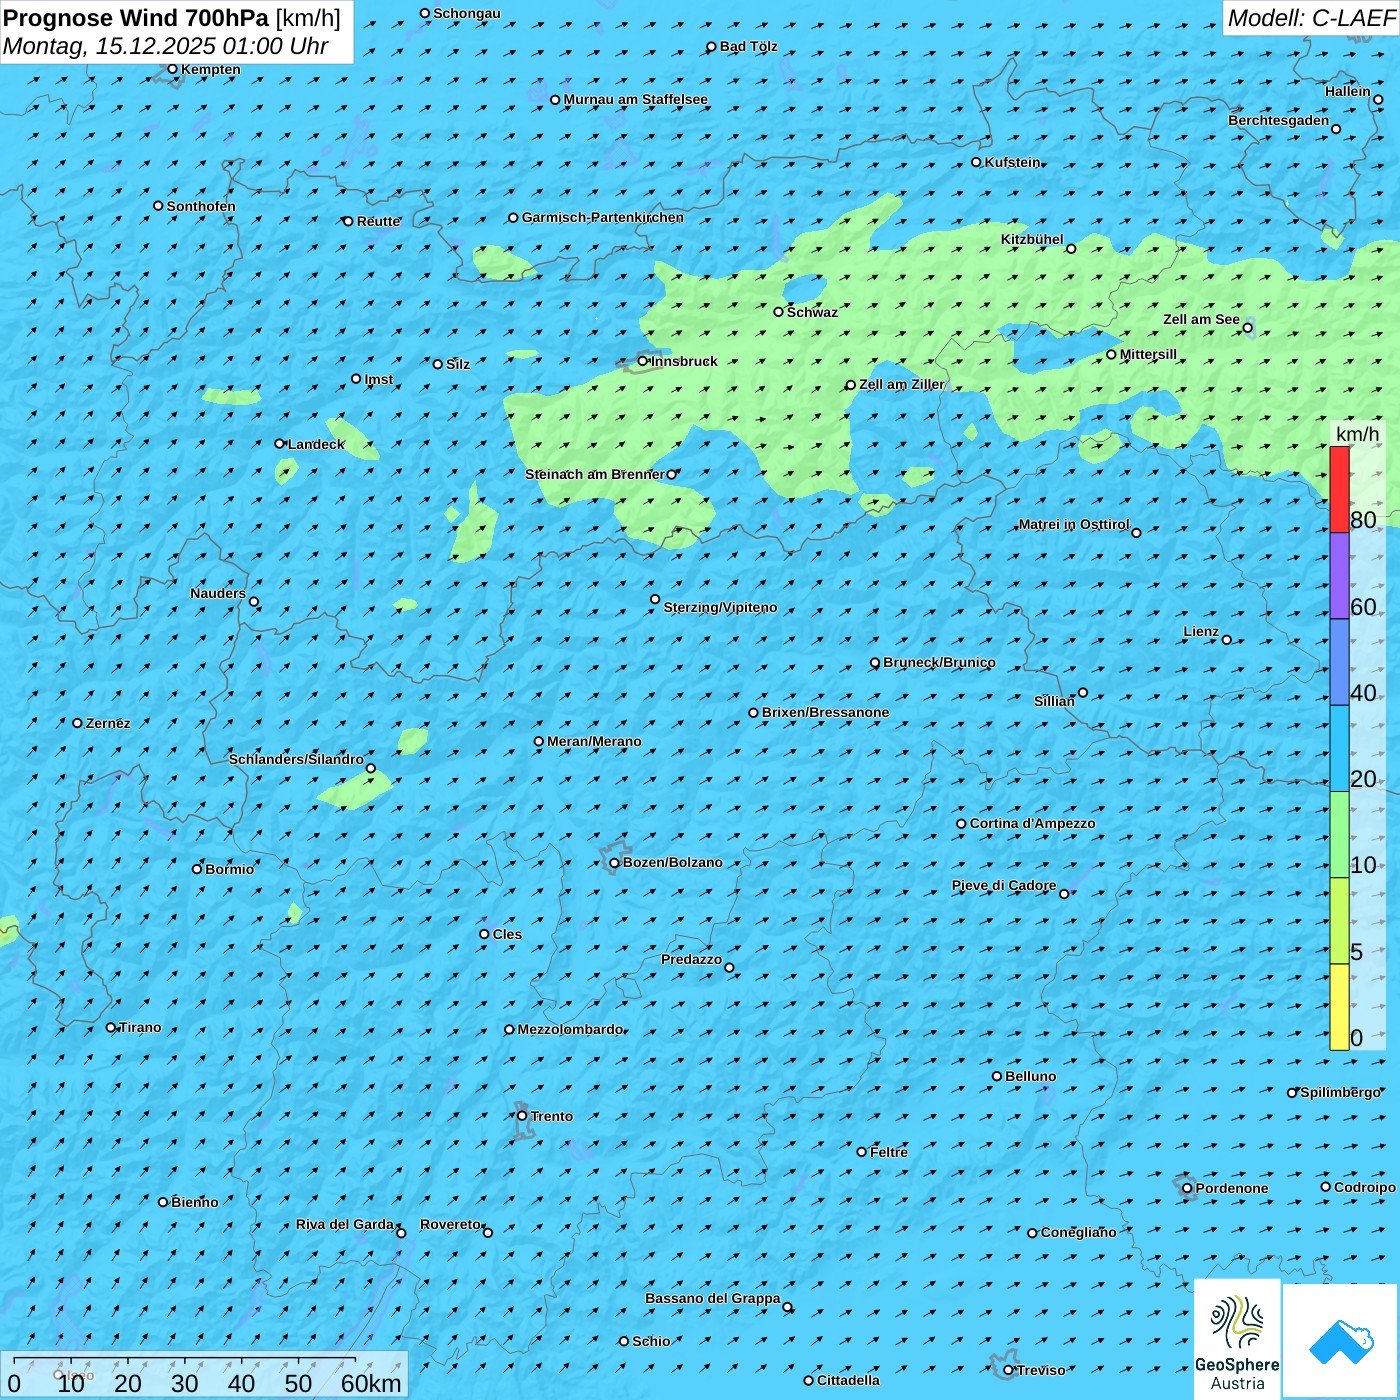
Task: Click the Hallein city marker
Action: pyautogui.click(x=1378, y=100)
